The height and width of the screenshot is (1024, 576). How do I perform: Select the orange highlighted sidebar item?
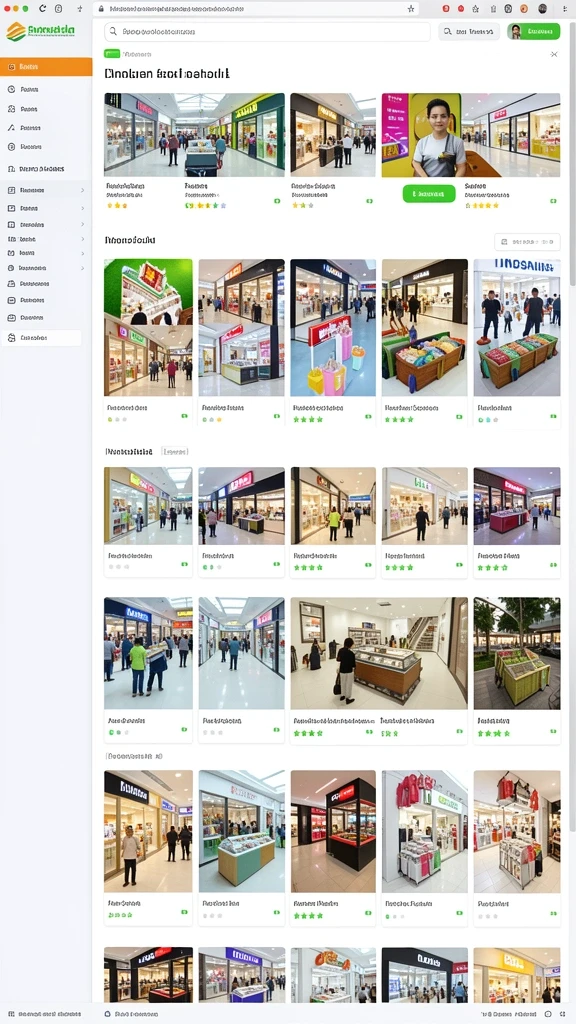[46, 67]
